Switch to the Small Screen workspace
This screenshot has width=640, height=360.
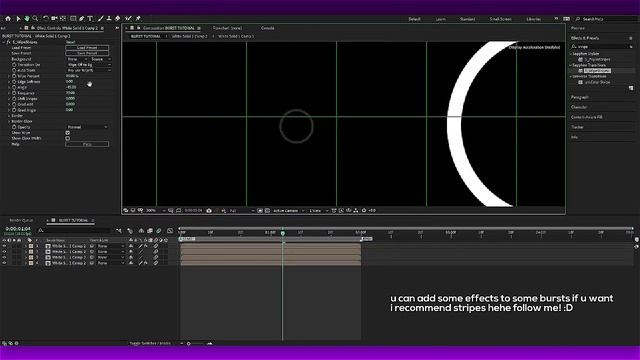pyautogui.click(x=500, y=19)
